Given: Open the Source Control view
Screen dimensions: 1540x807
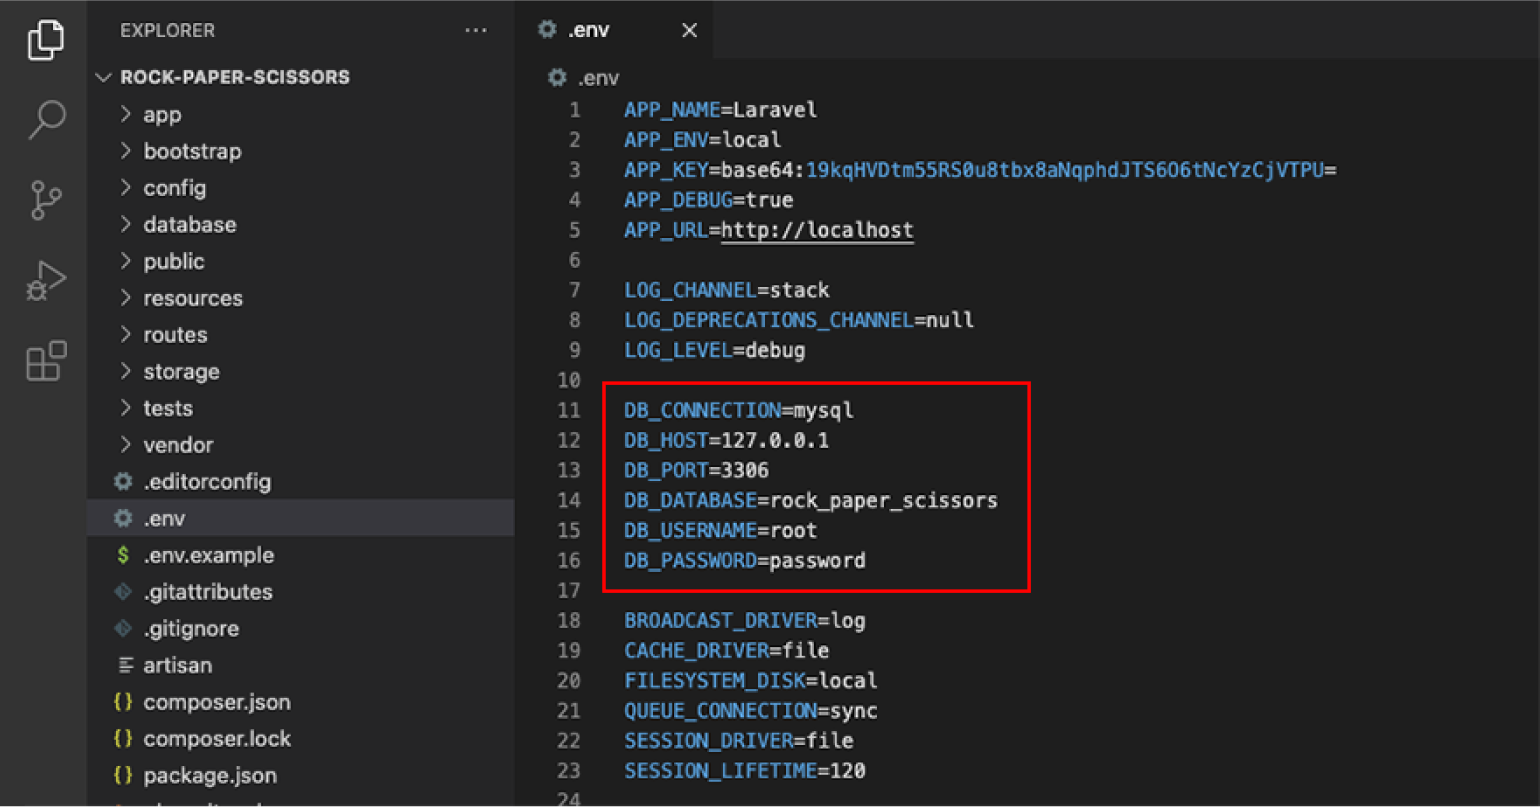Looking at the screenshot, I should [46, 200].
